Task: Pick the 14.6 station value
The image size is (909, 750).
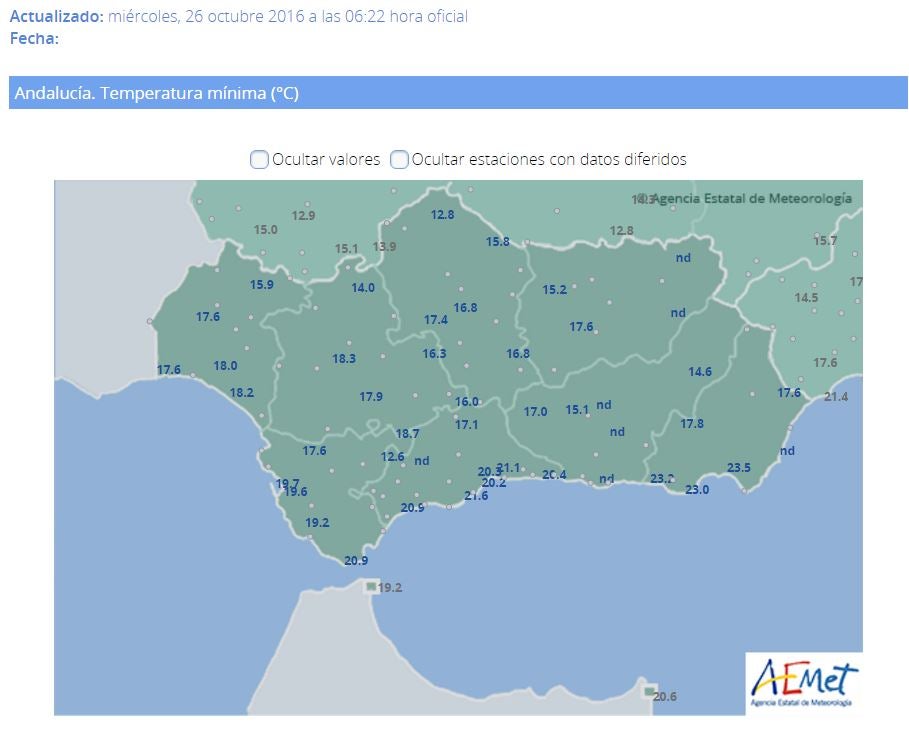Action: [x=700, y=372]
